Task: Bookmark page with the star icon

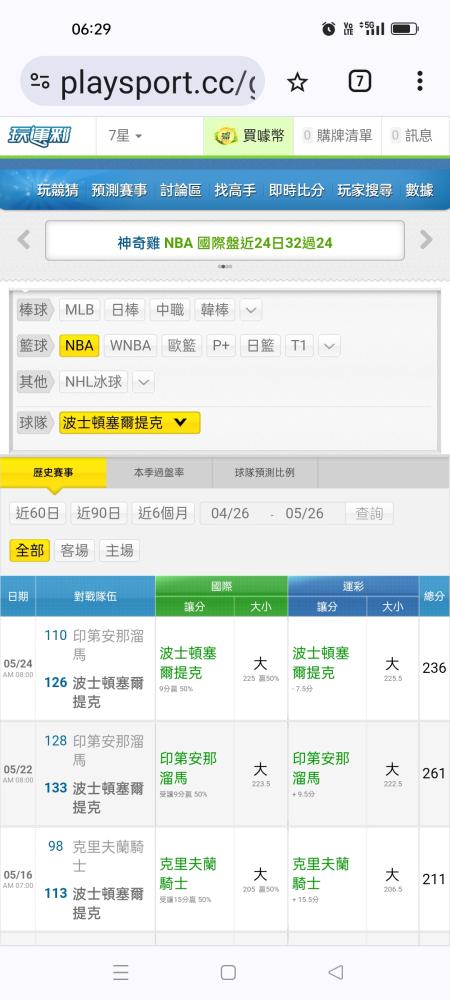Action: [x=297, y=82]
